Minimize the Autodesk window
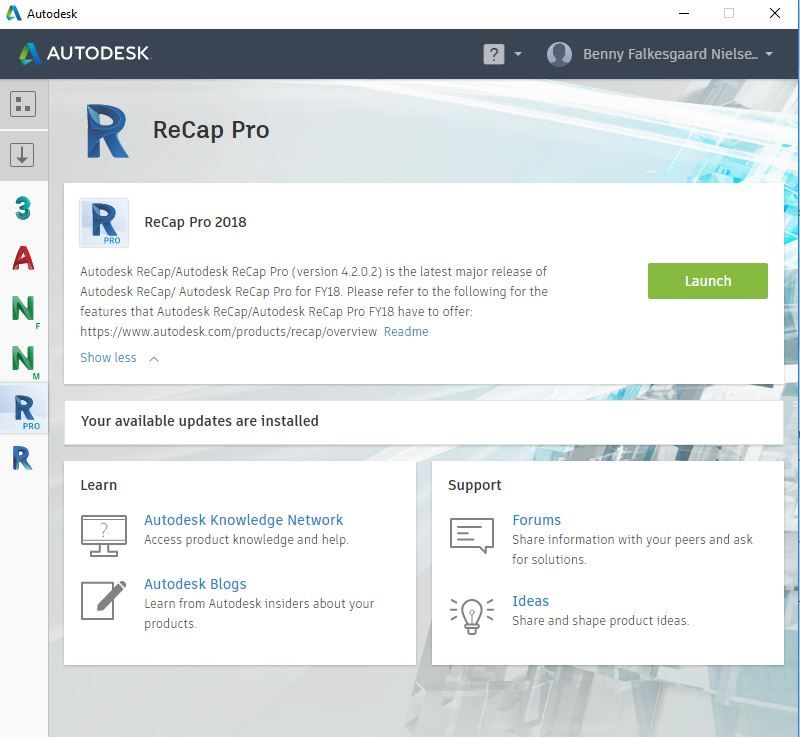Screen dimensions: 800x737 (684, 13)
